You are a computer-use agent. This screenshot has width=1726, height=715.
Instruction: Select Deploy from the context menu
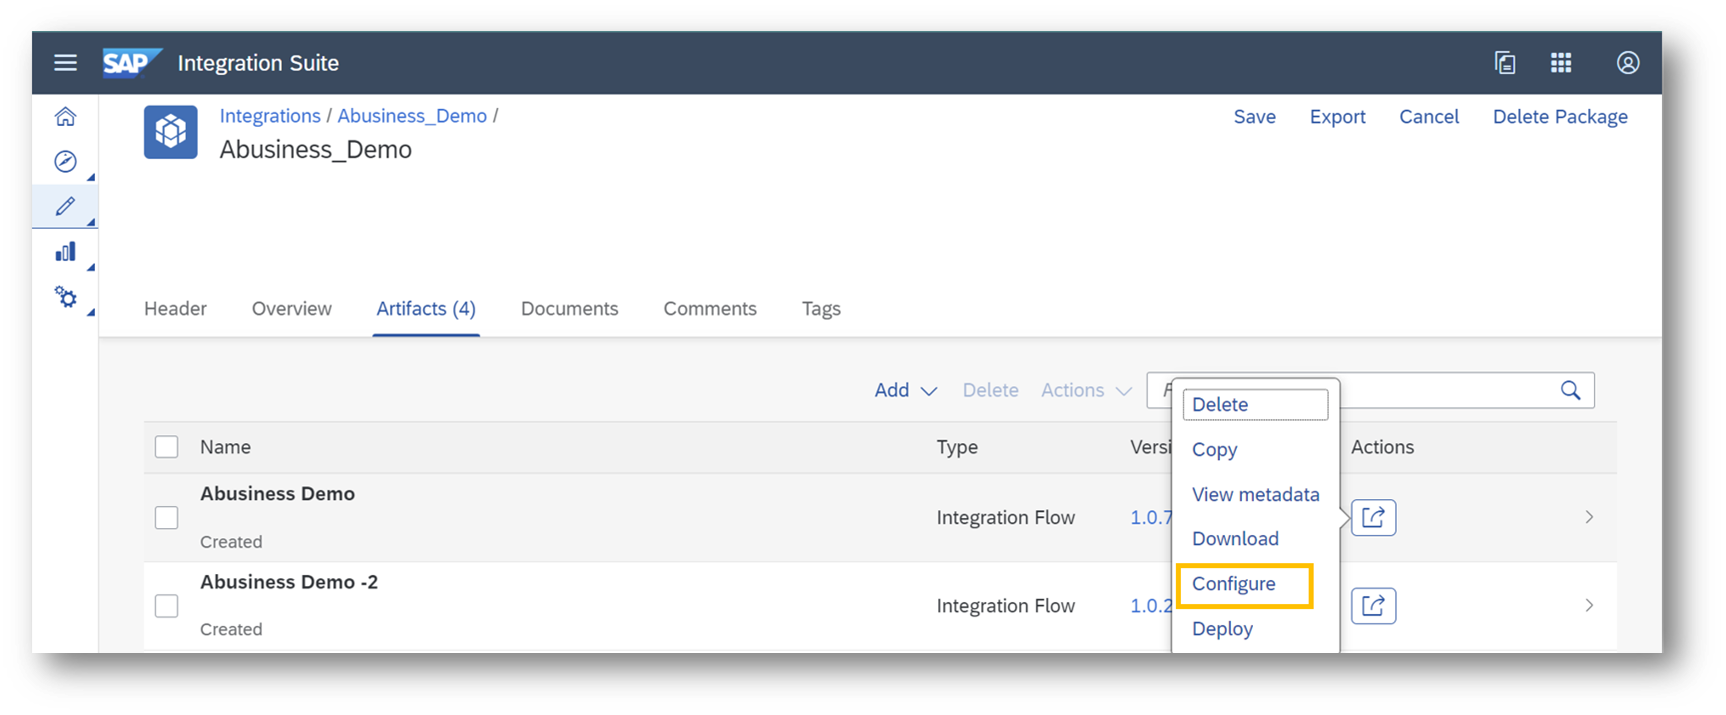click(1222, 629)
